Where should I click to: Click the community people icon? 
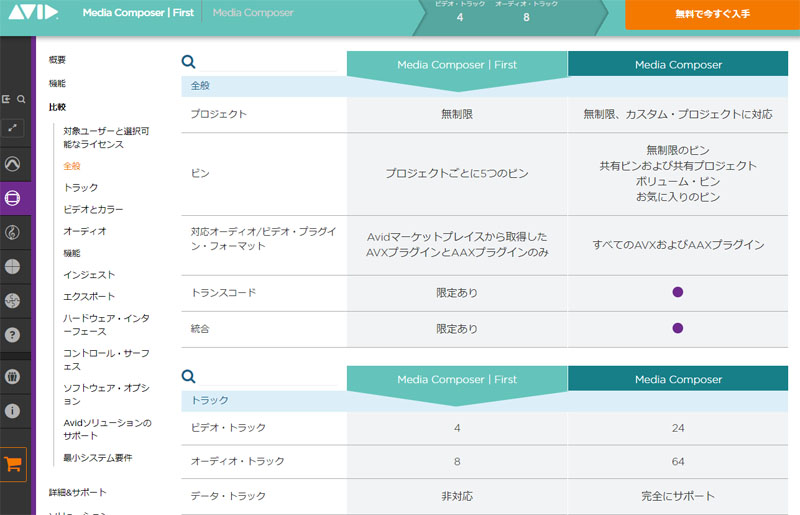tap(13, 377)
